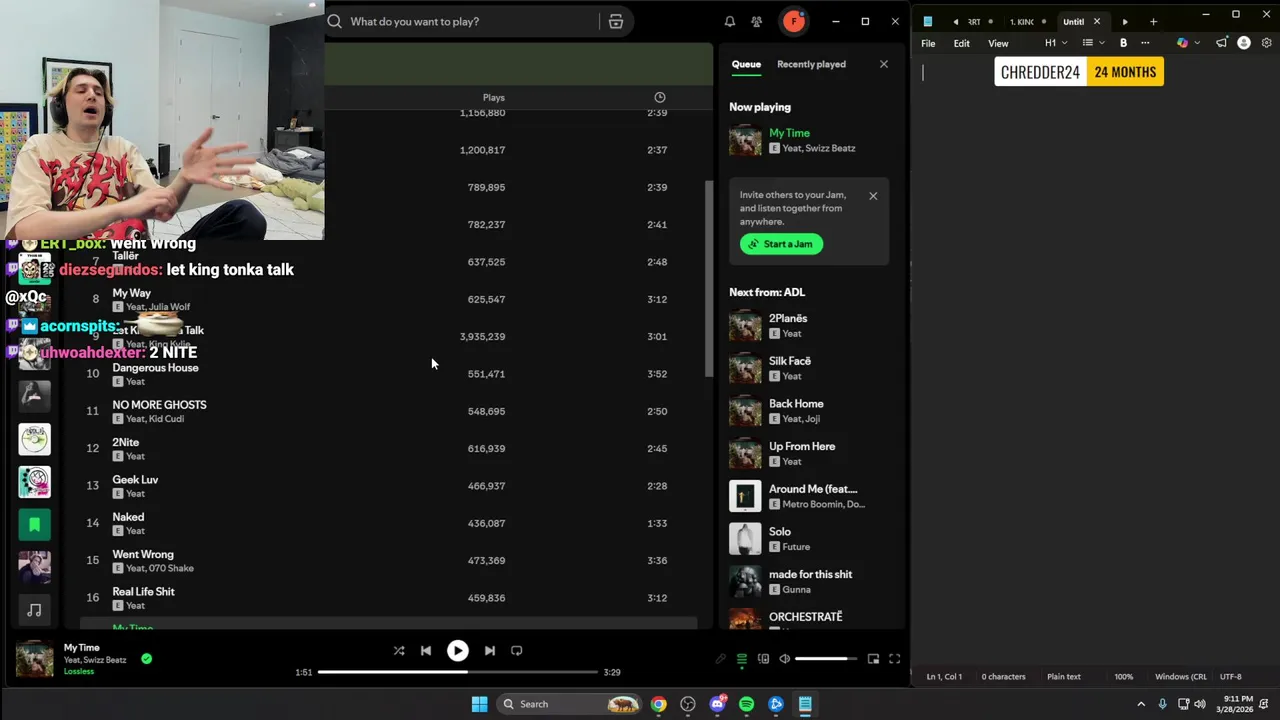Open Windows Start menu

pyautogui.click(x=480, y=704)
